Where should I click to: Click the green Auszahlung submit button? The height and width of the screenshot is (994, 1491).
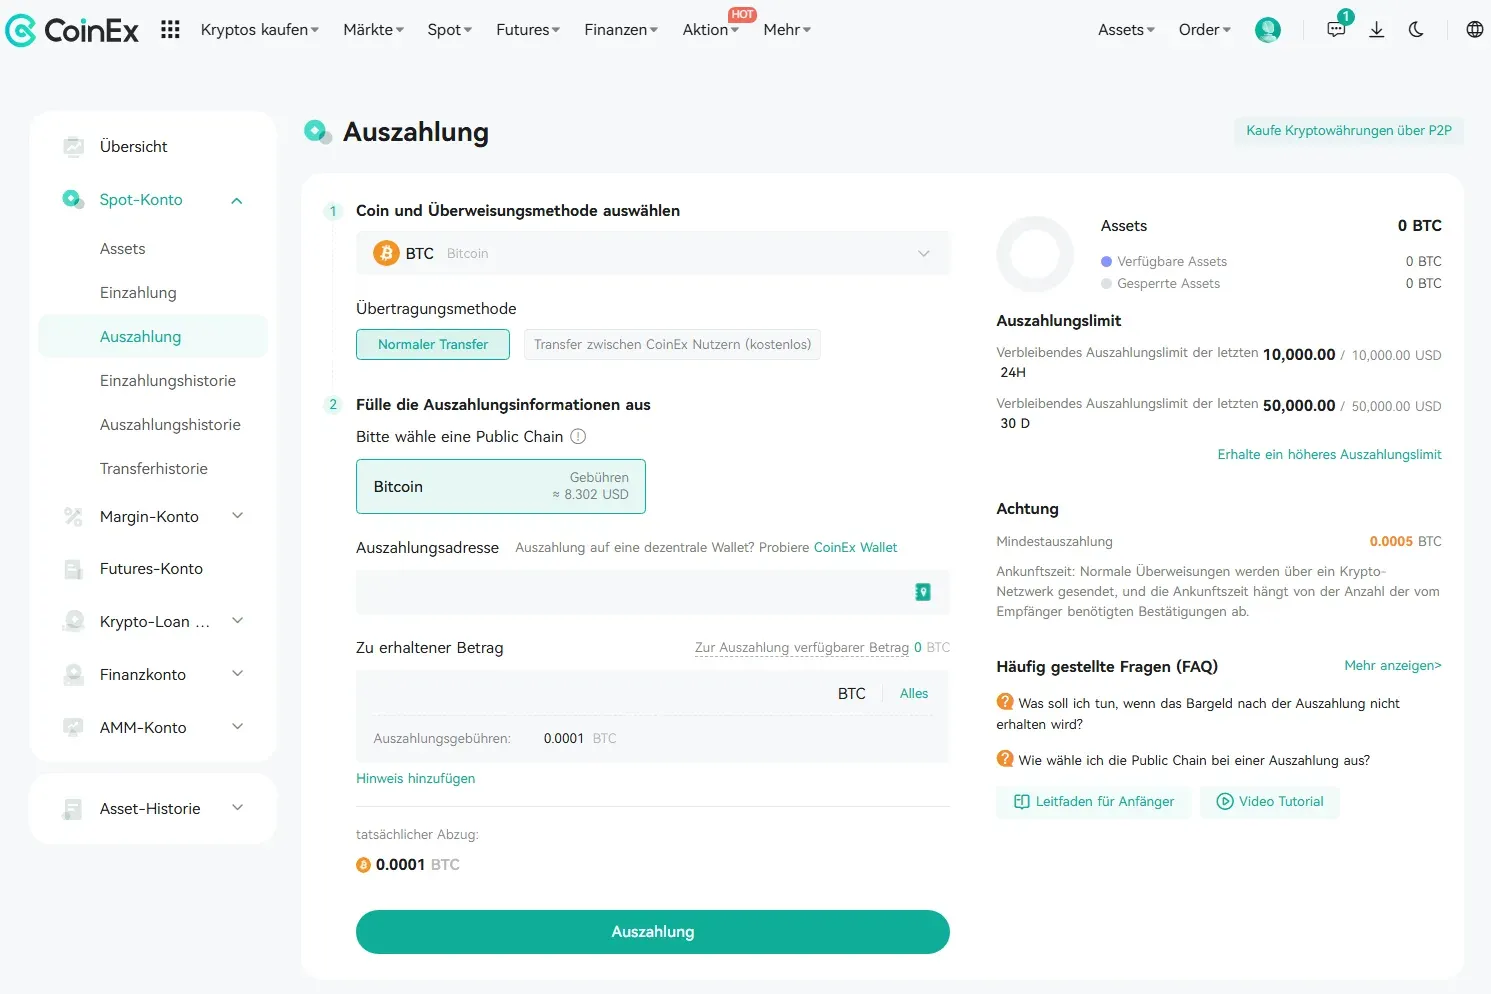click(x=653, y=932)
